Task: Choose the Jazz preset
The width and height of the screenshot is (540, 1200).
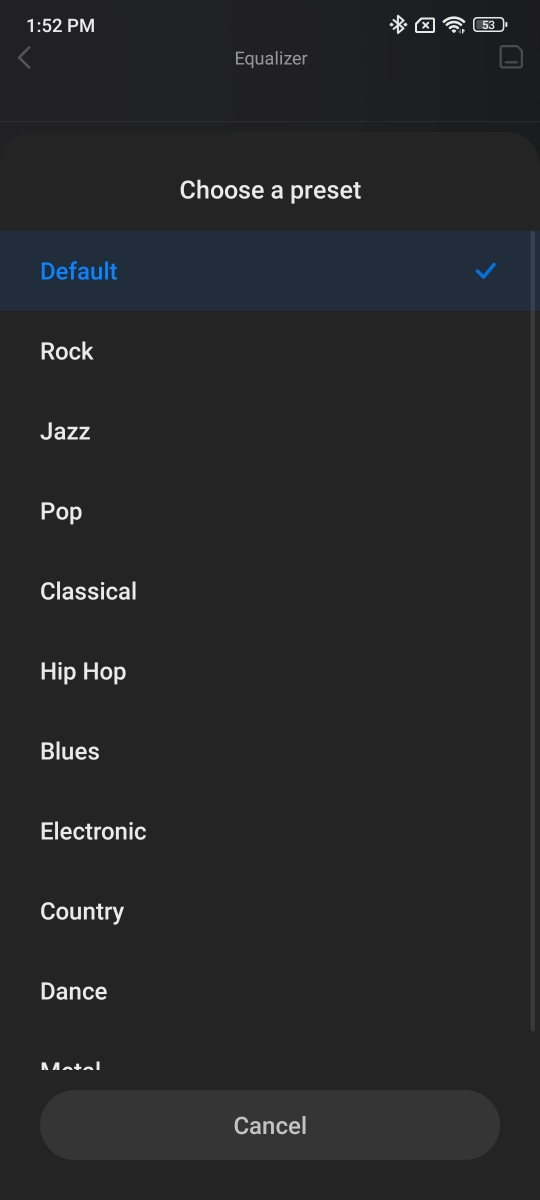Action: click(270, 431)
